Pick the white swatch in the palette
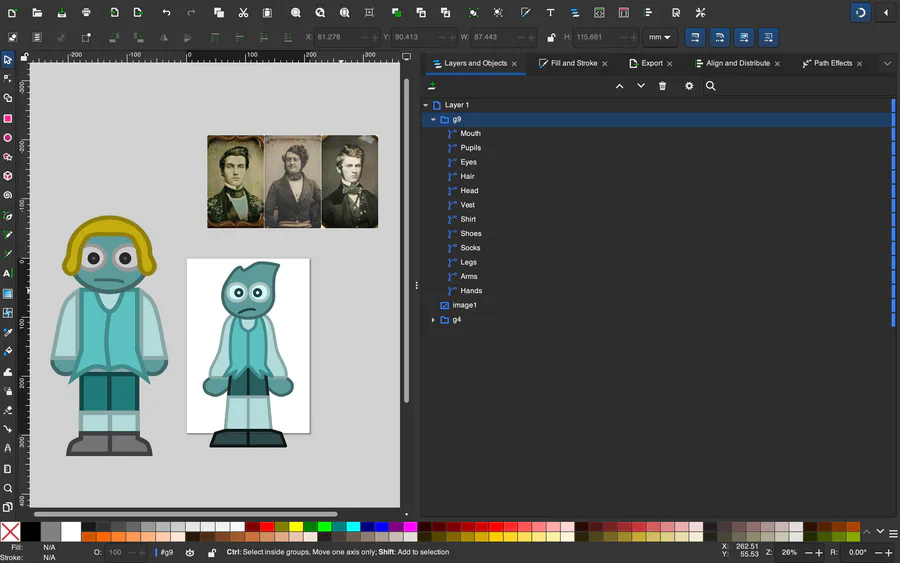The height and width of the screenshot is (563, 900). pyautogui.click(x=71, y=532)
